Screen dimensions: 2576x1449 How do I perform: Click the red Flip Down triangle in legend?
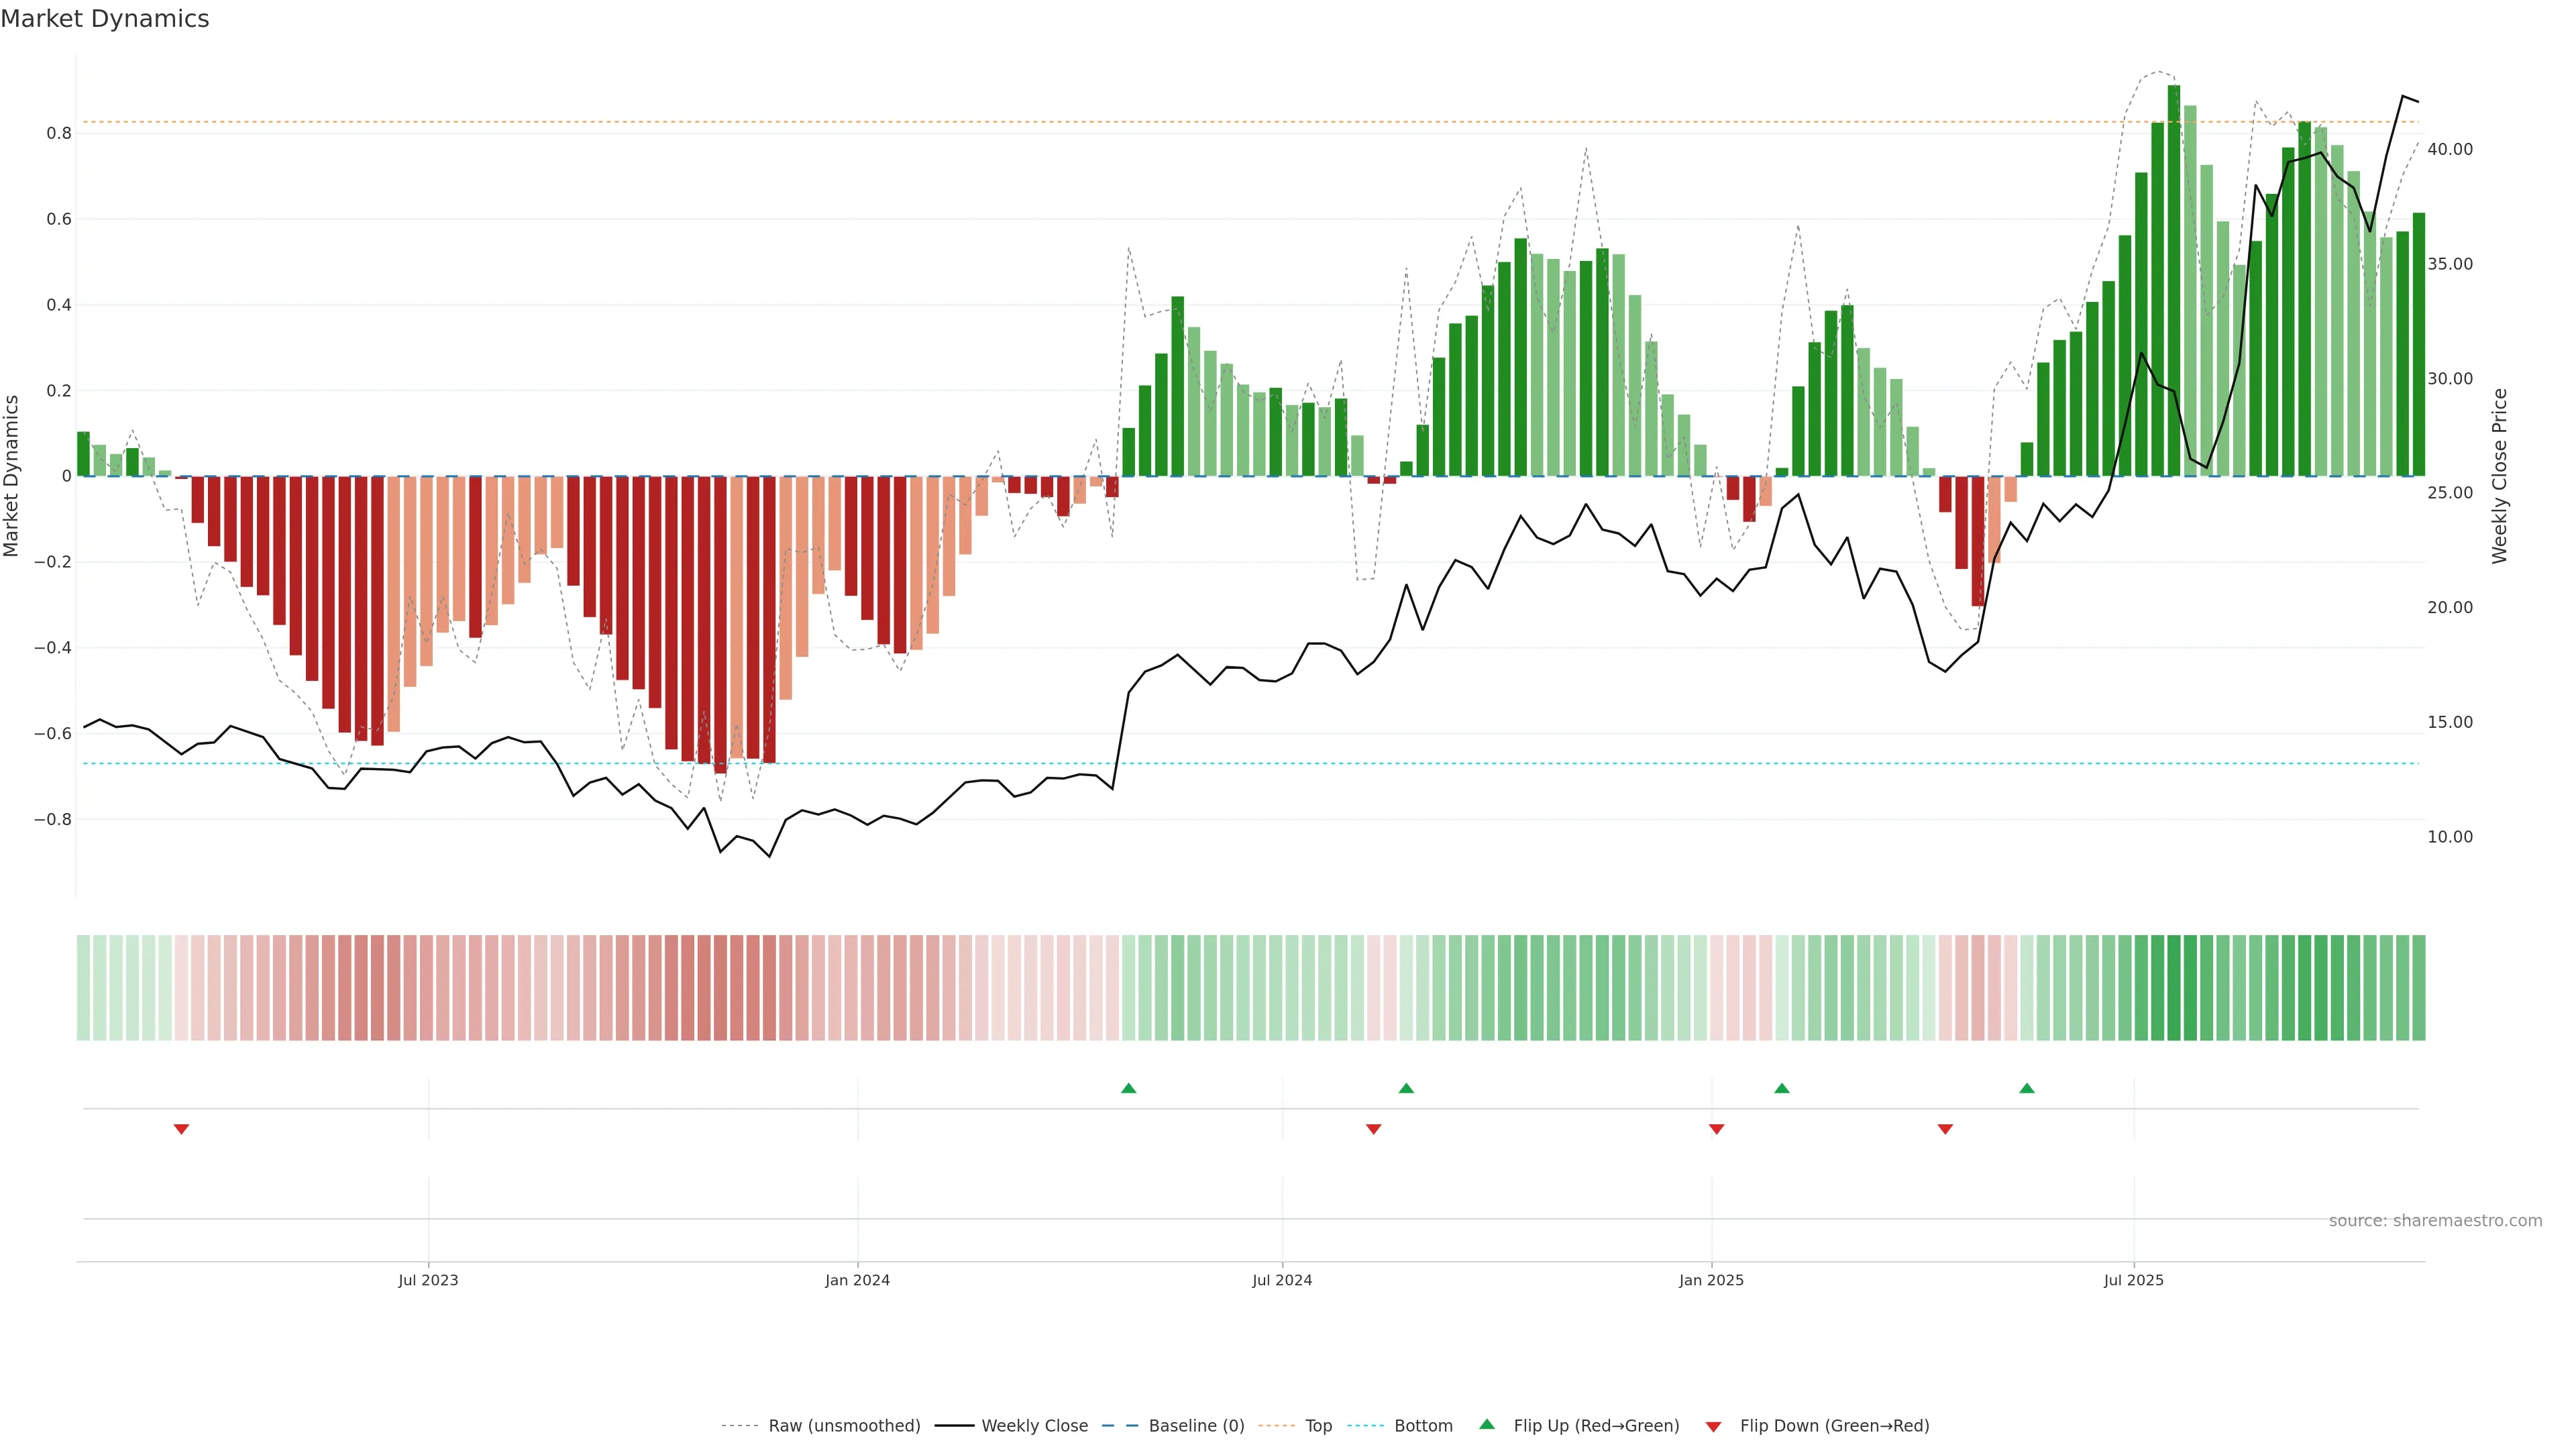(1713, 1426)
